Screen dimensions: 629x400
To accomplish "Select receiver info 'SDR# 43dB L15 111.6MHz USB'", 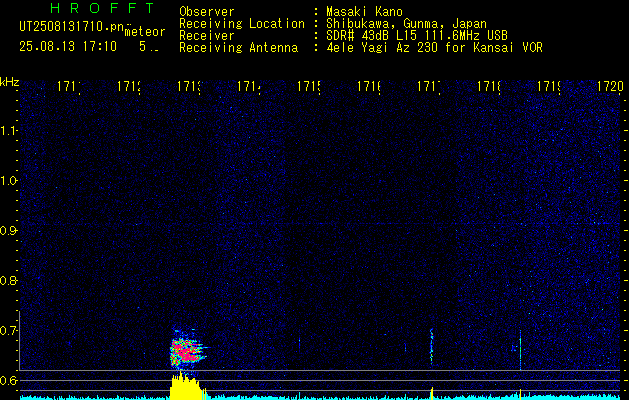I will click(417, 36).
